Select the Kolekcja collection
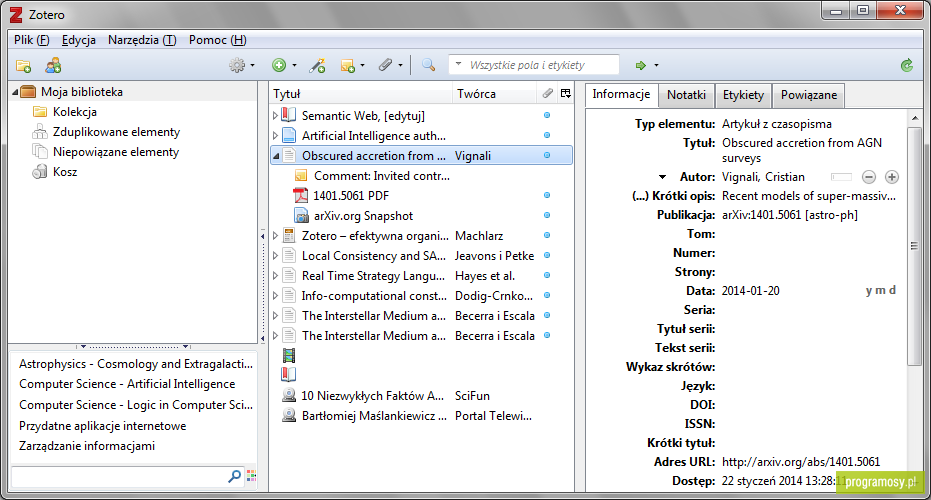Screen dimensions: 931x500 click(74, 112)
